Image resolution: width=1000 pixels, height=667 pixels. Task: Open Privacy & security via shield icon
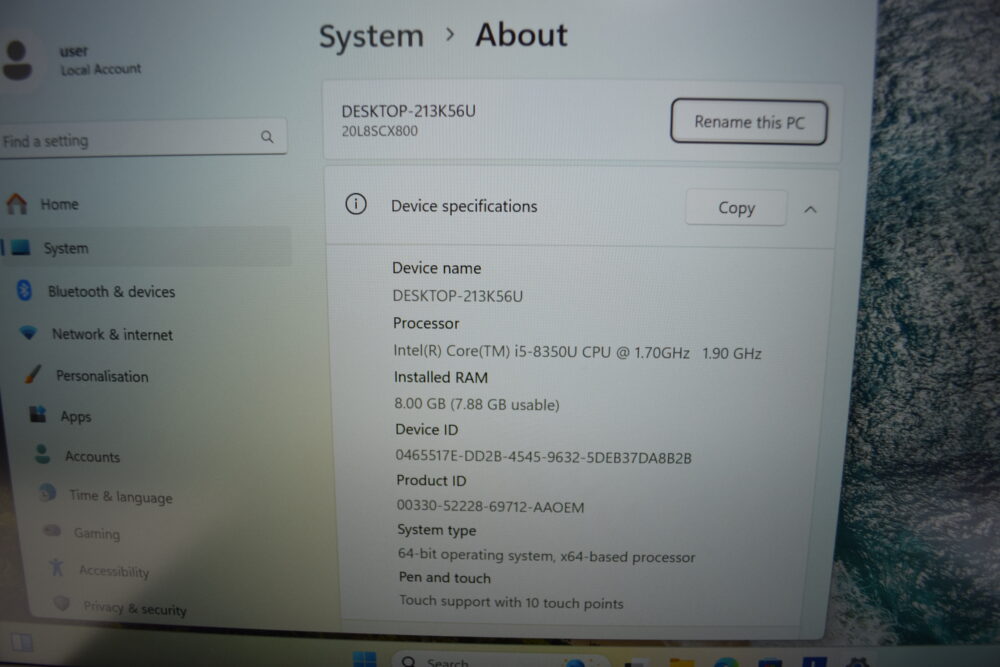tap(62, 603)
